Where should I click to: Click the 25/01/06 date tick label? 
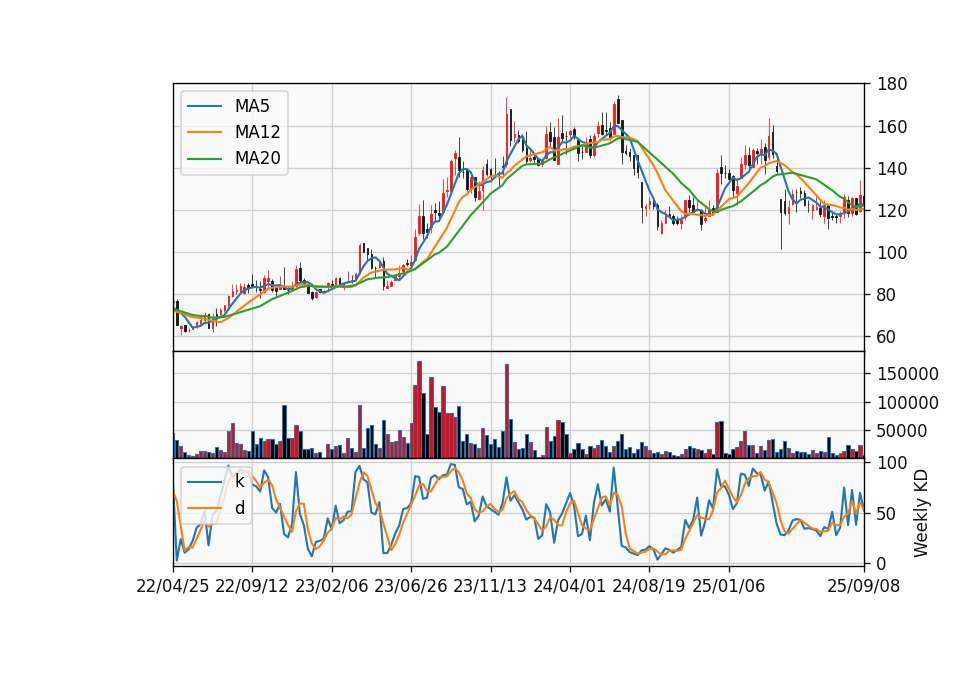tap(729, 586)
